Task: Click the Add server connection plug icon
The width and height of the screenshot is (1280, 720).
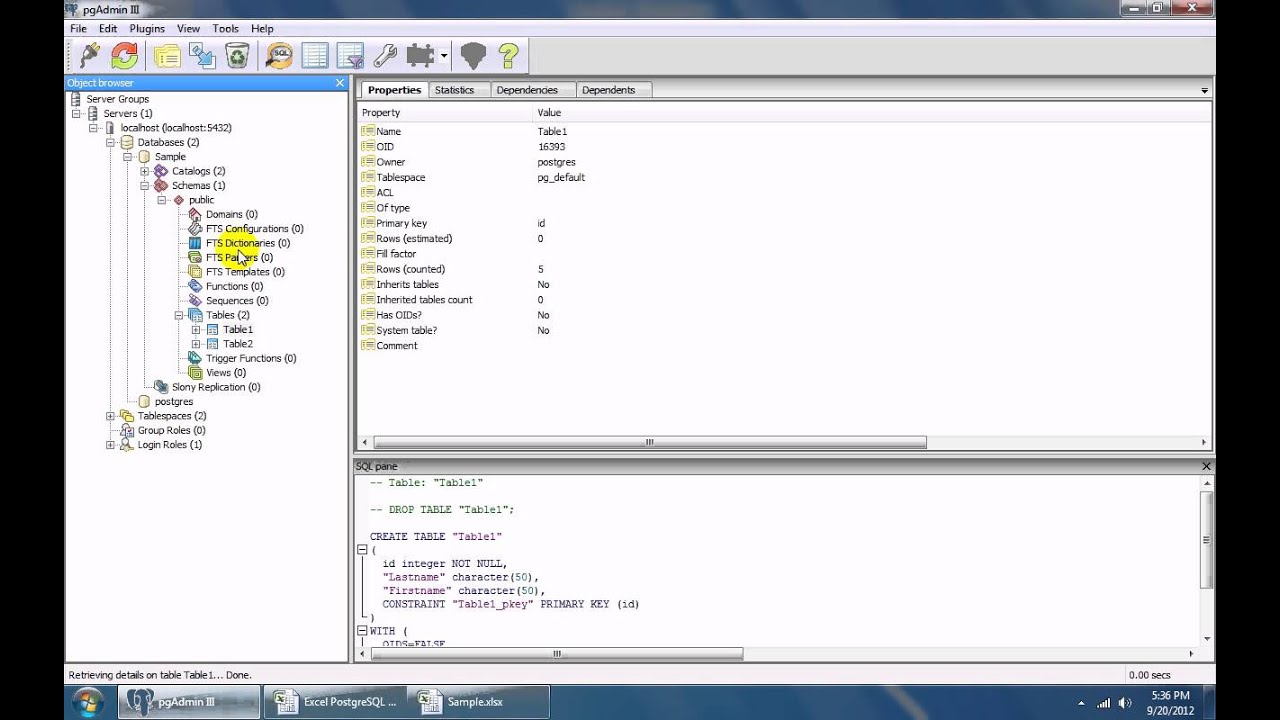Action: click(89, 56)
